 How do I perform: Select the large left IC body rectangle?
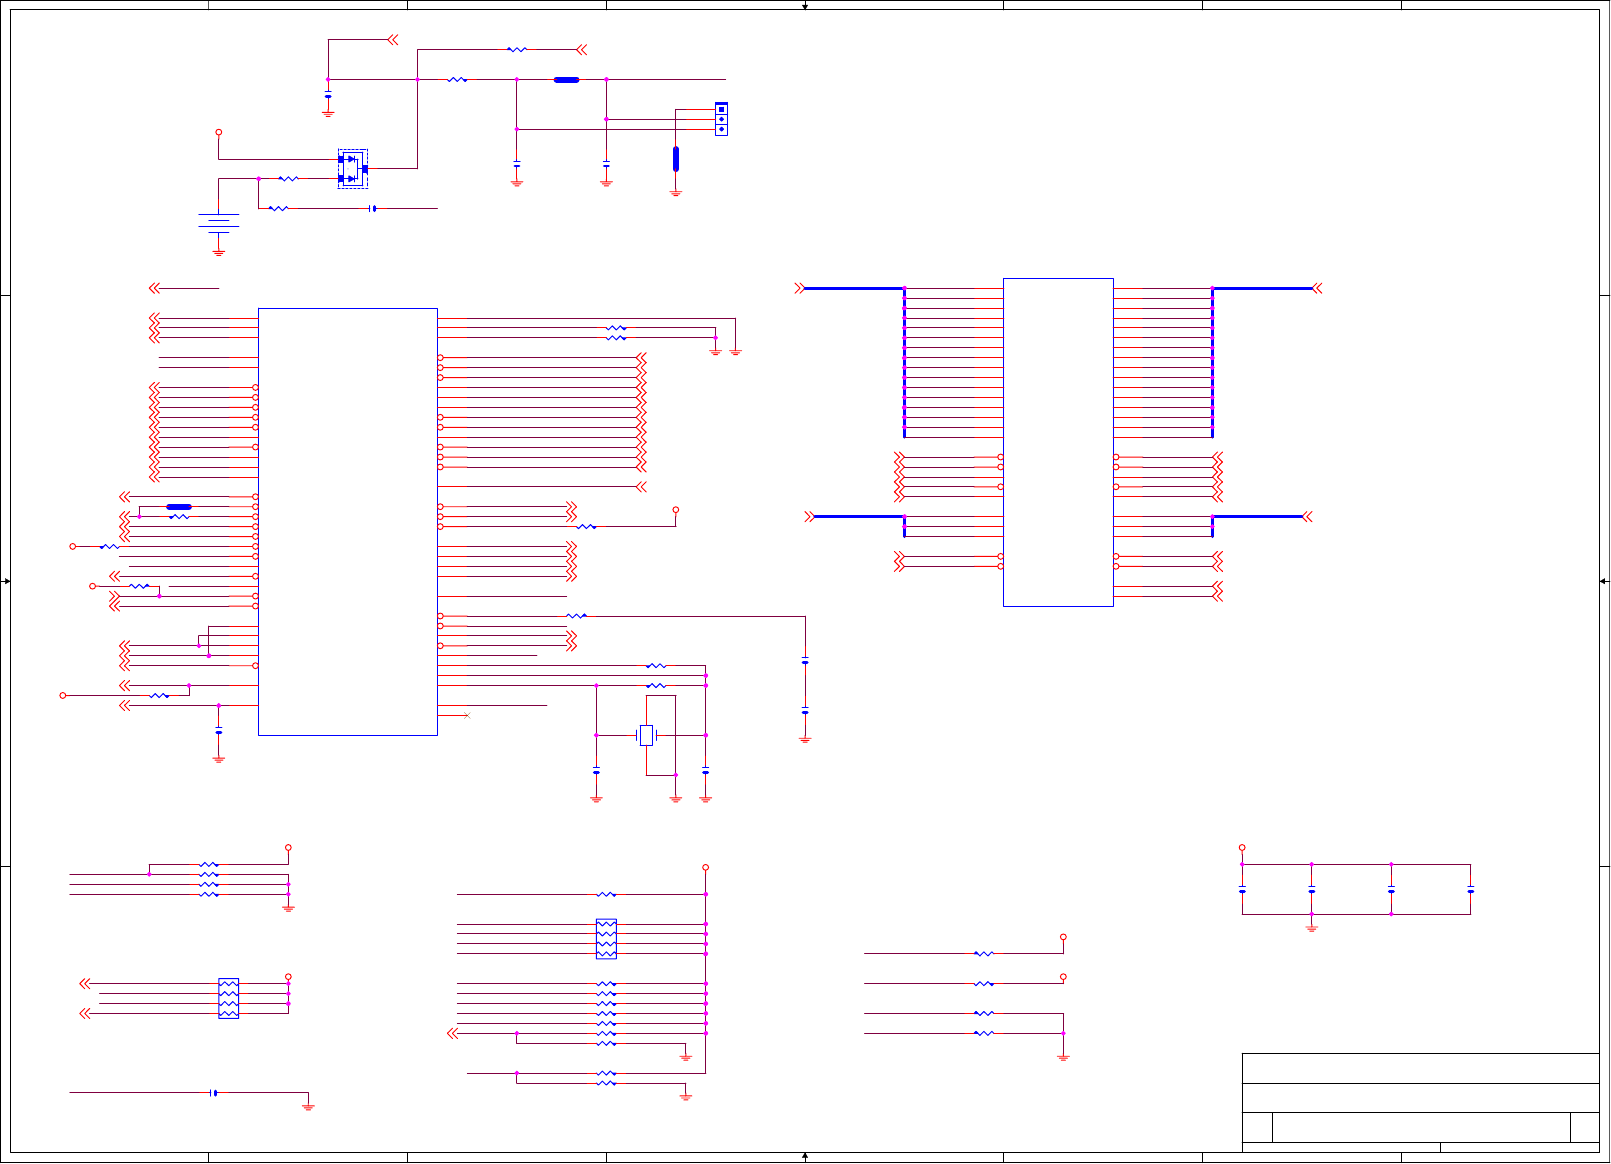348,522
